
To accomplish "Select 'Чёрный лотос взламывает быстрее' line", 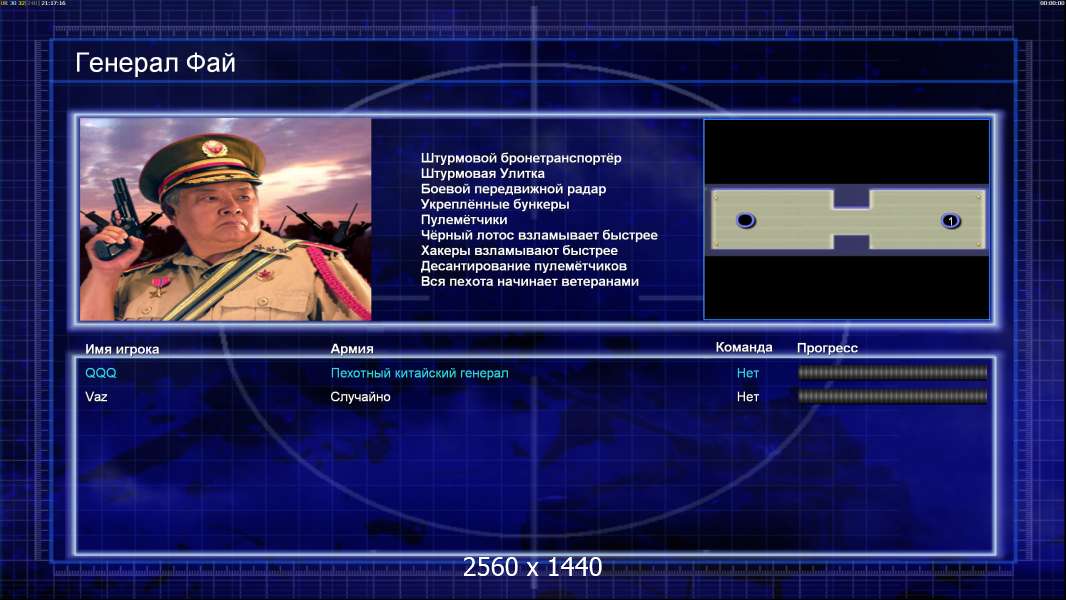I will point(539,235).
